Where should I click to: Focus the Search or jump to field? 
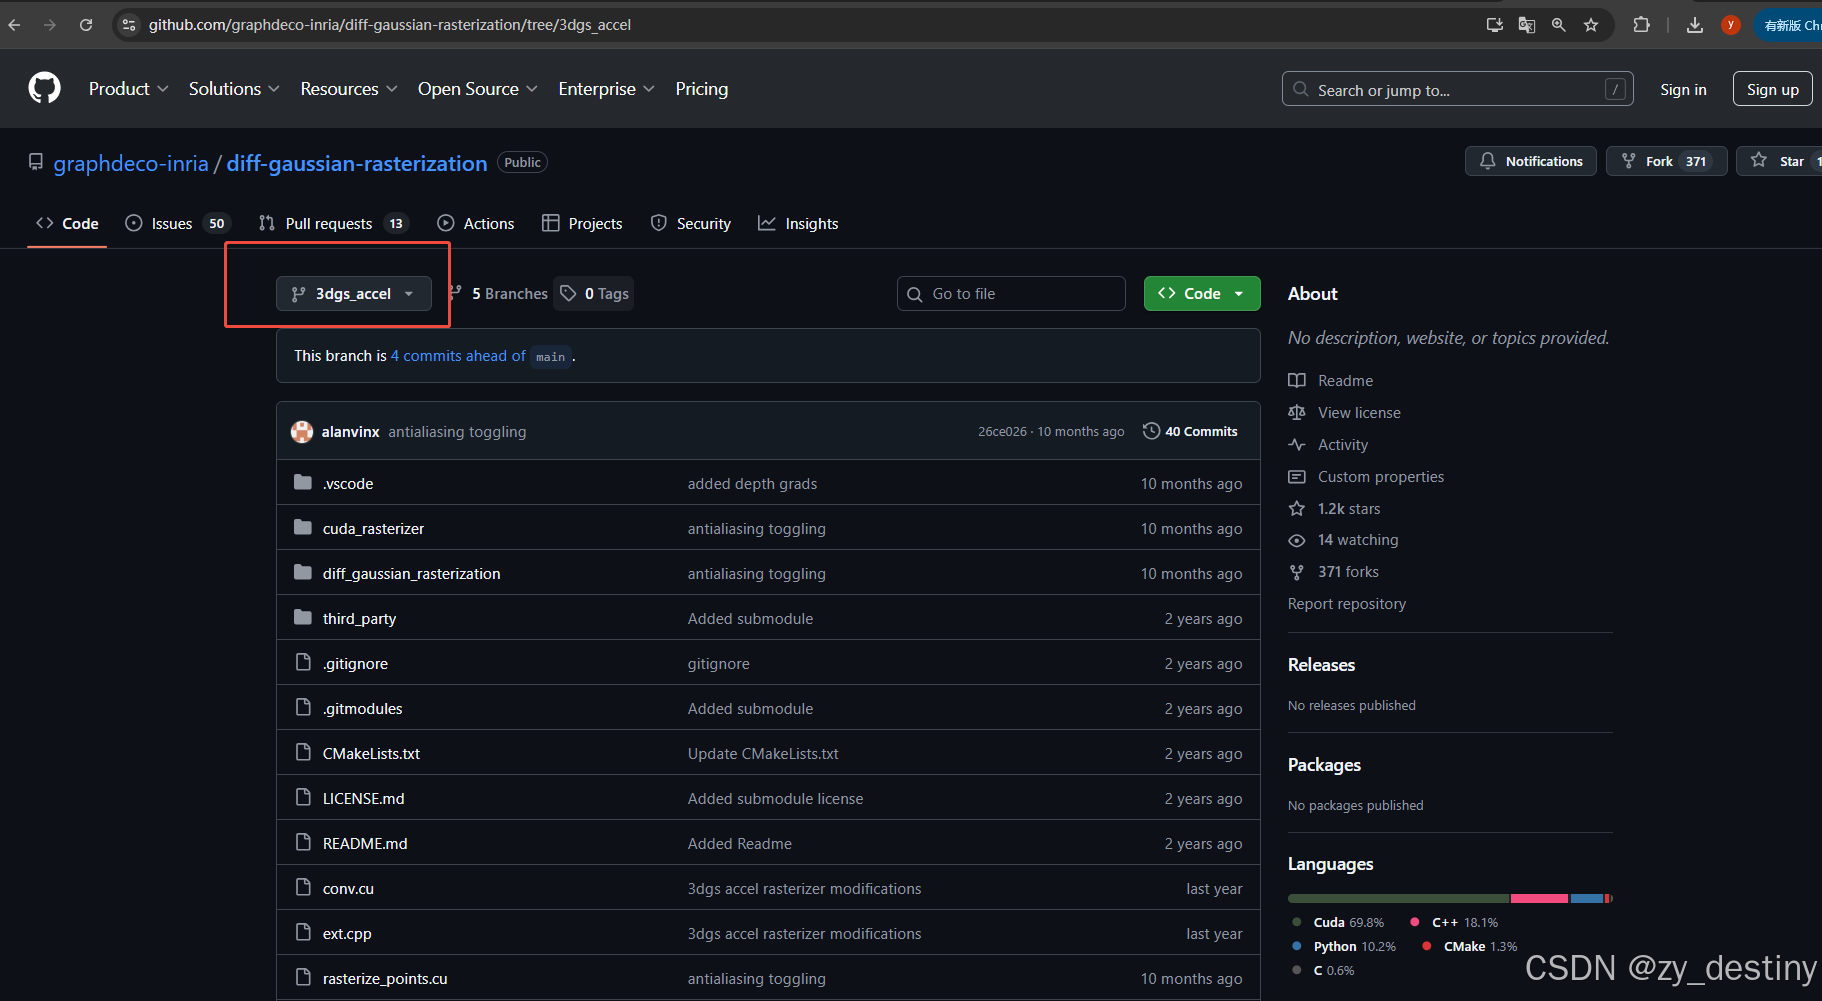[1458, 89]
